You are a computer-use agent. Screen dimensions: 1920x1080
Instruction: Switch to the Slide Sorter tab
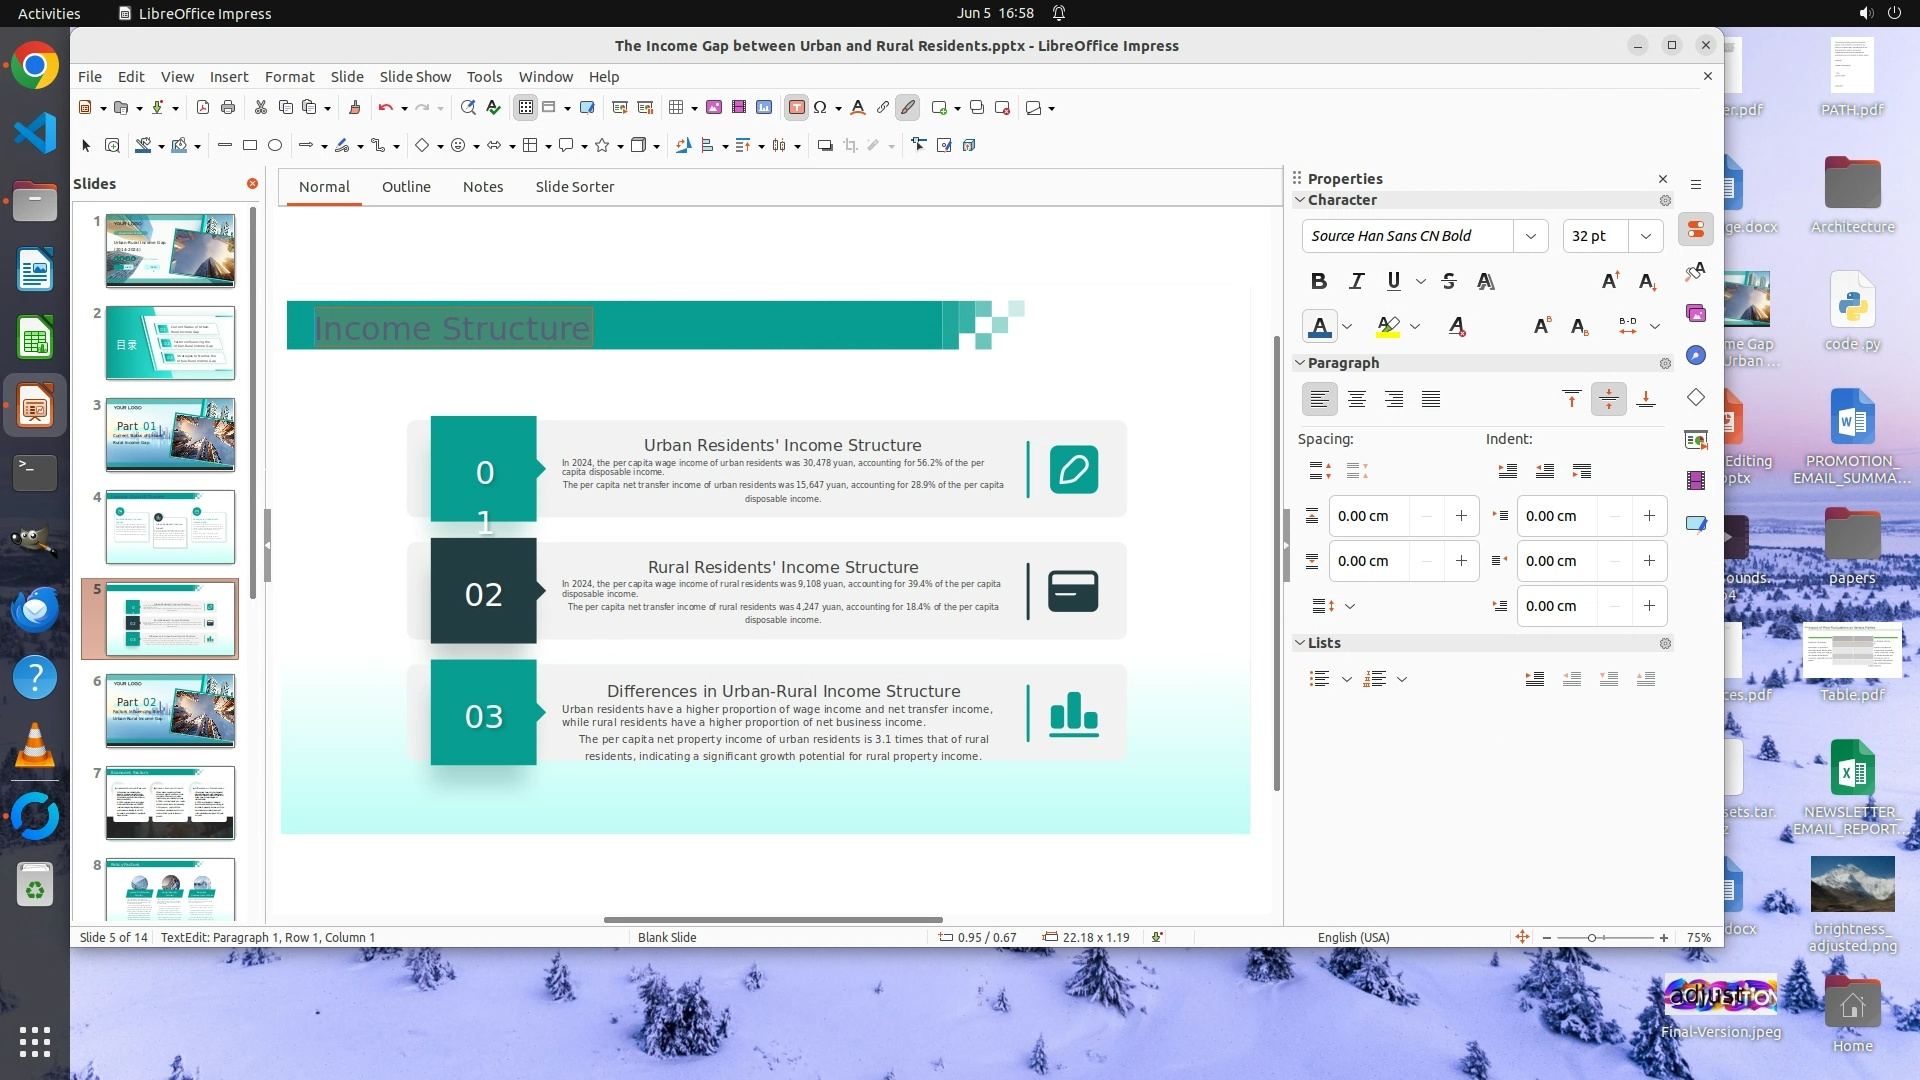point(574,187)
